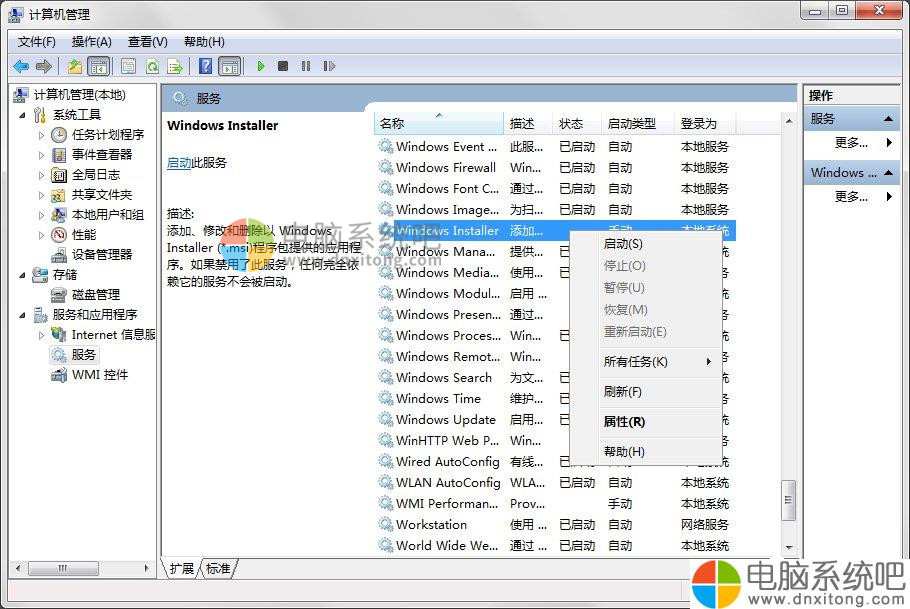The image size is (910, 609).
Task: Click the tree pane horizontal scrollbar thumb
Action: coord(63,568)
